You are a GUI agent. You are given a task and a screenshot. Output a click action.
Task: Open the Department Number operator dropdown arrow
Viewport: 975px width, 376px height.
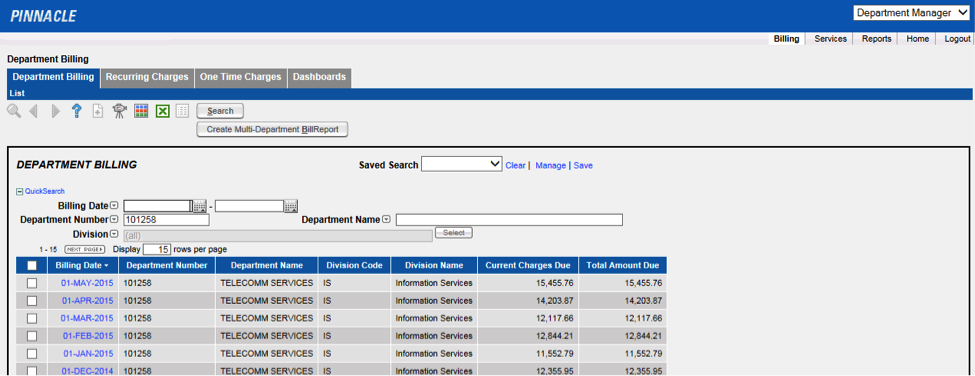point(114,219)
